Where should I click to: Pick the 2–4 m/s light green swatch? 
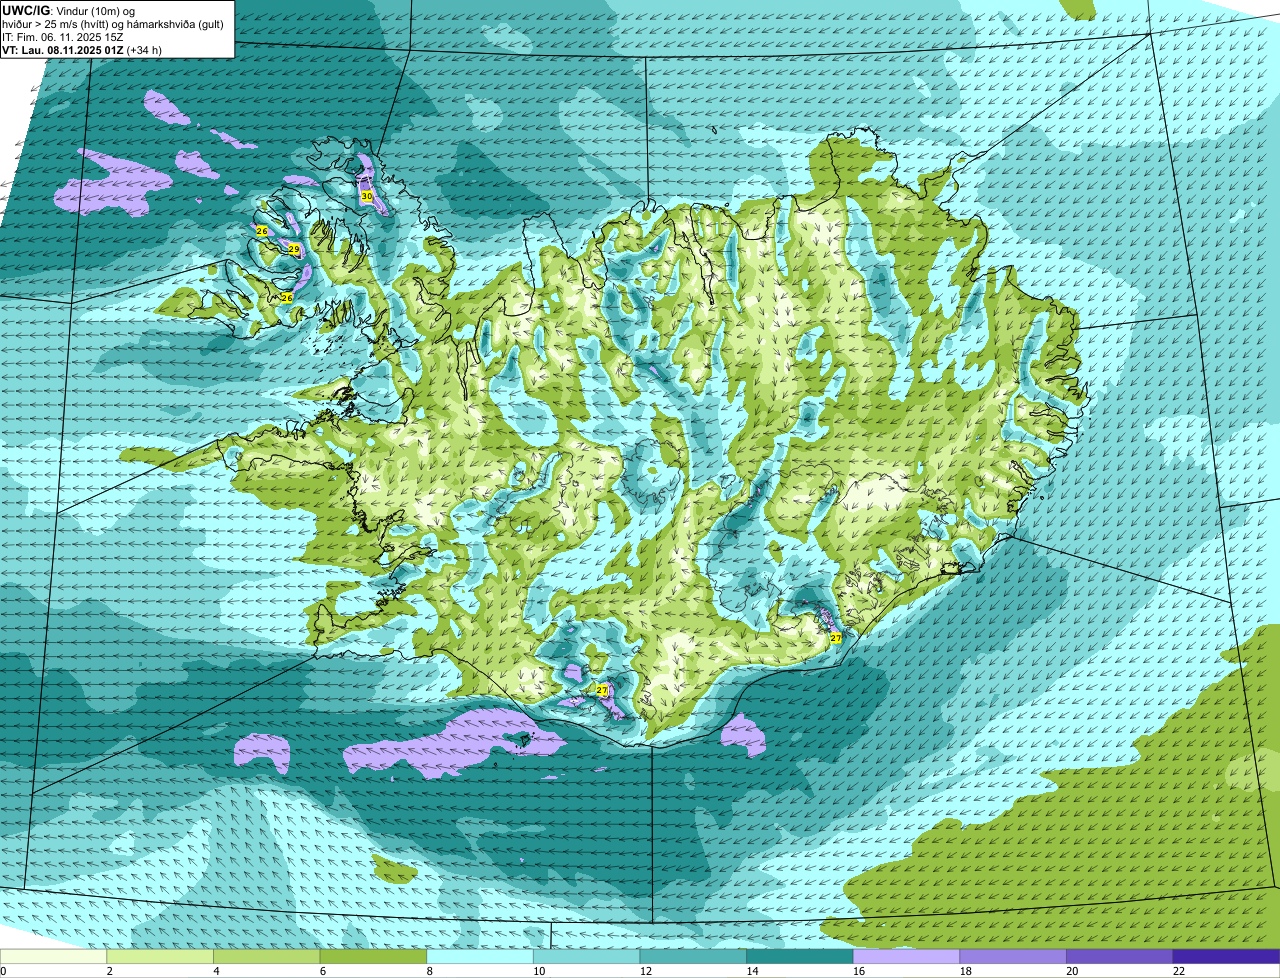160,956
